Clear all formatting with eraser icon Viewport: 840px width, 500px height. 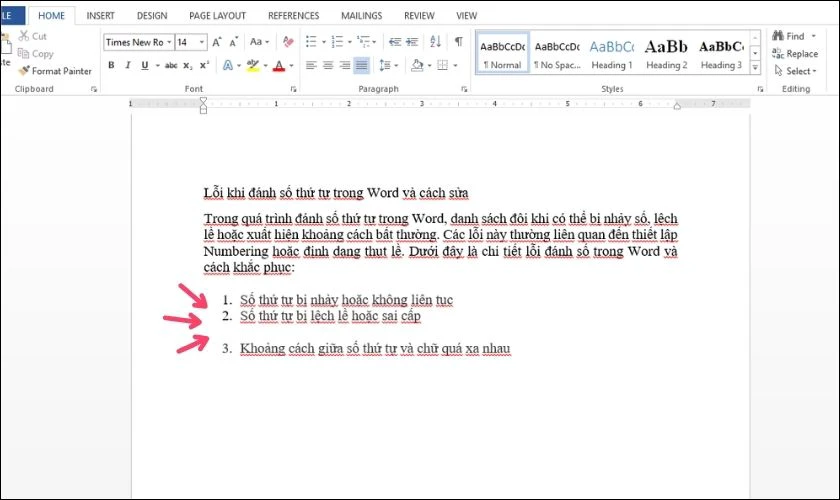(288, 42)
